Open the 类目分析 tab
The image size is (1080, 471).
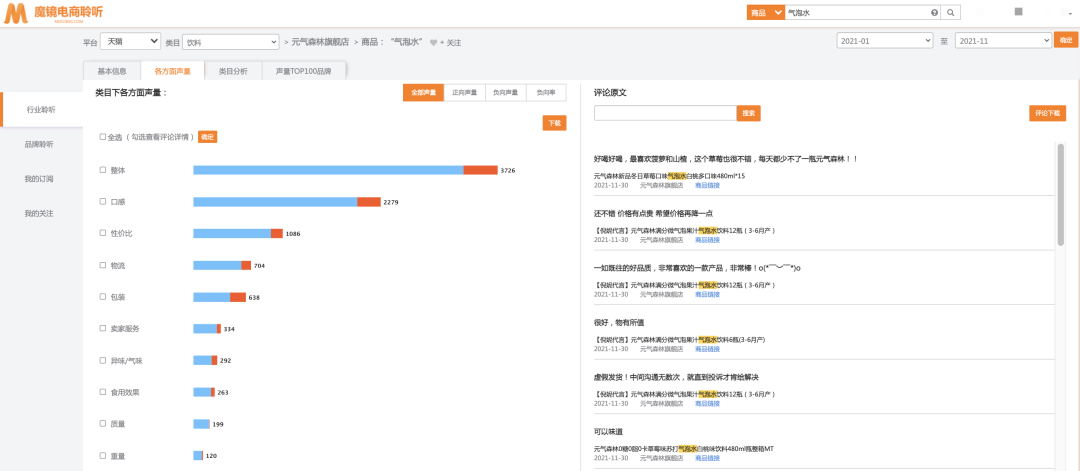pyautogui.click(x=233, y=71)
